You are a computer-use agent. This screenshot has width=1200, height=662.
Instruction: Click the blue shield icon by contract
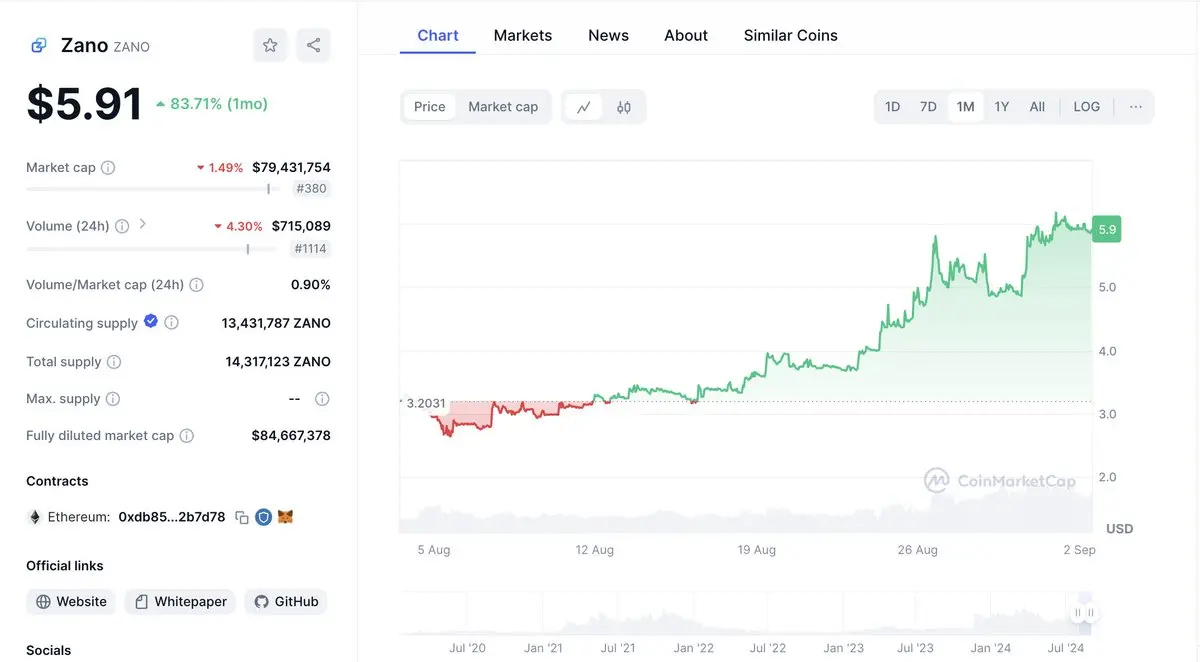point(264,517)
